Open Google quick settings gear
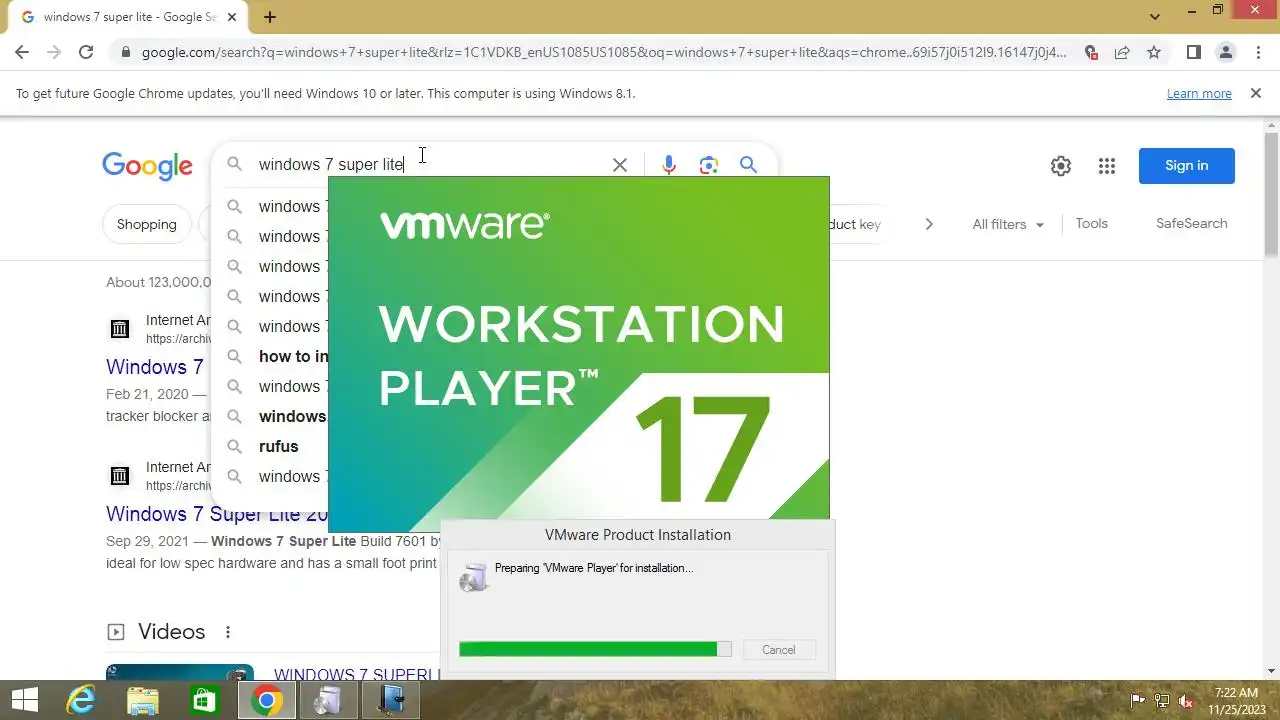This screenshot has height=720, width=1280. pos(1061,166)
